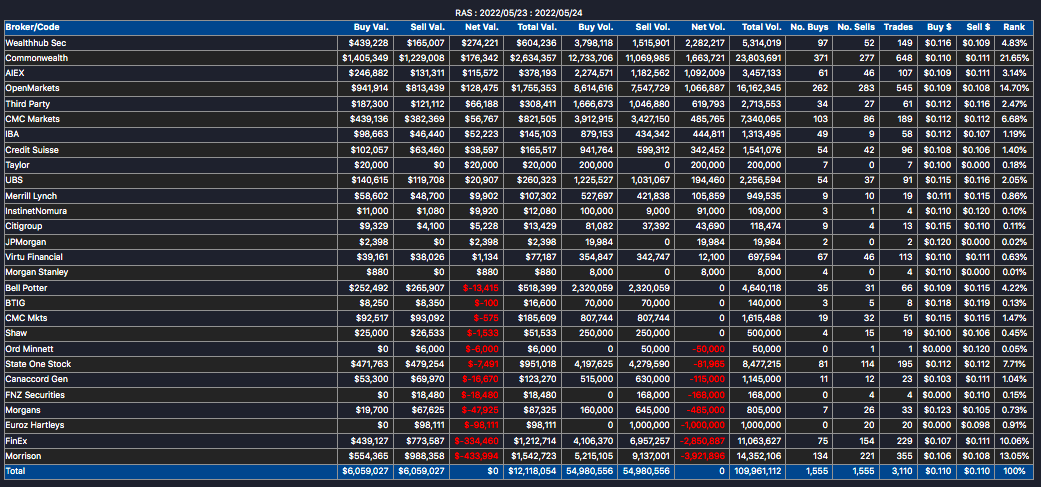Select the Euroz Hartleys broker name
This screenshot has height=487, width=1041.
click(x=35, y=425)
